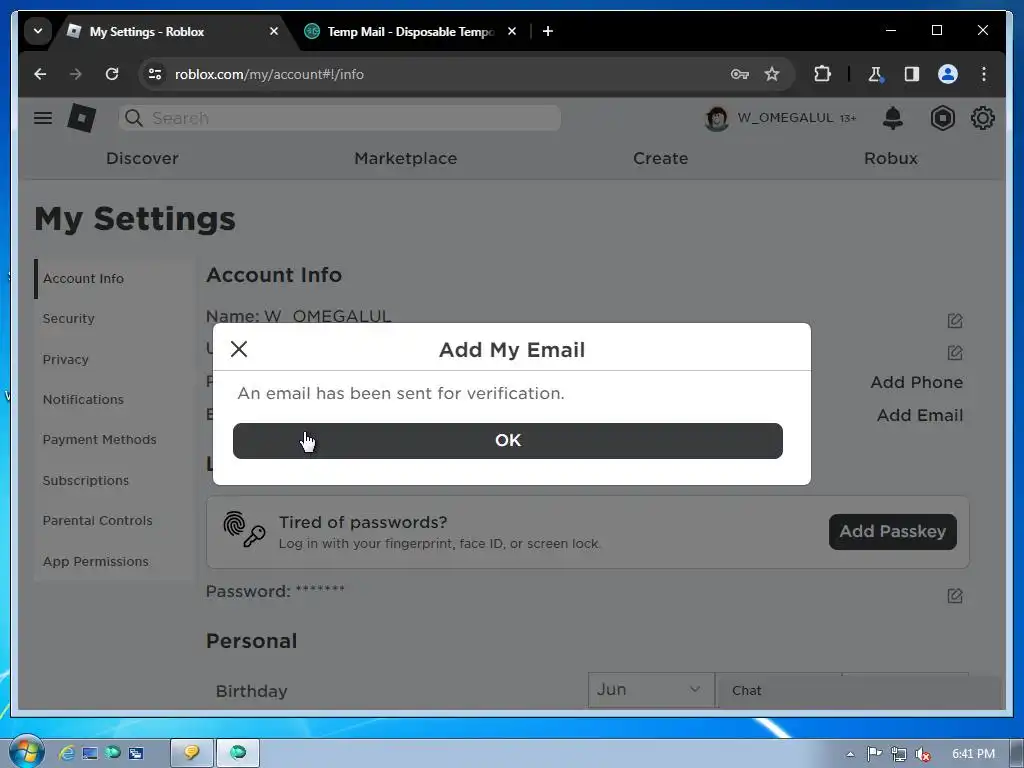1024x768 pixels.
Task: Select Payment Methods in settings sidebar
Action: pyautogui.click(x=99, y=440)
